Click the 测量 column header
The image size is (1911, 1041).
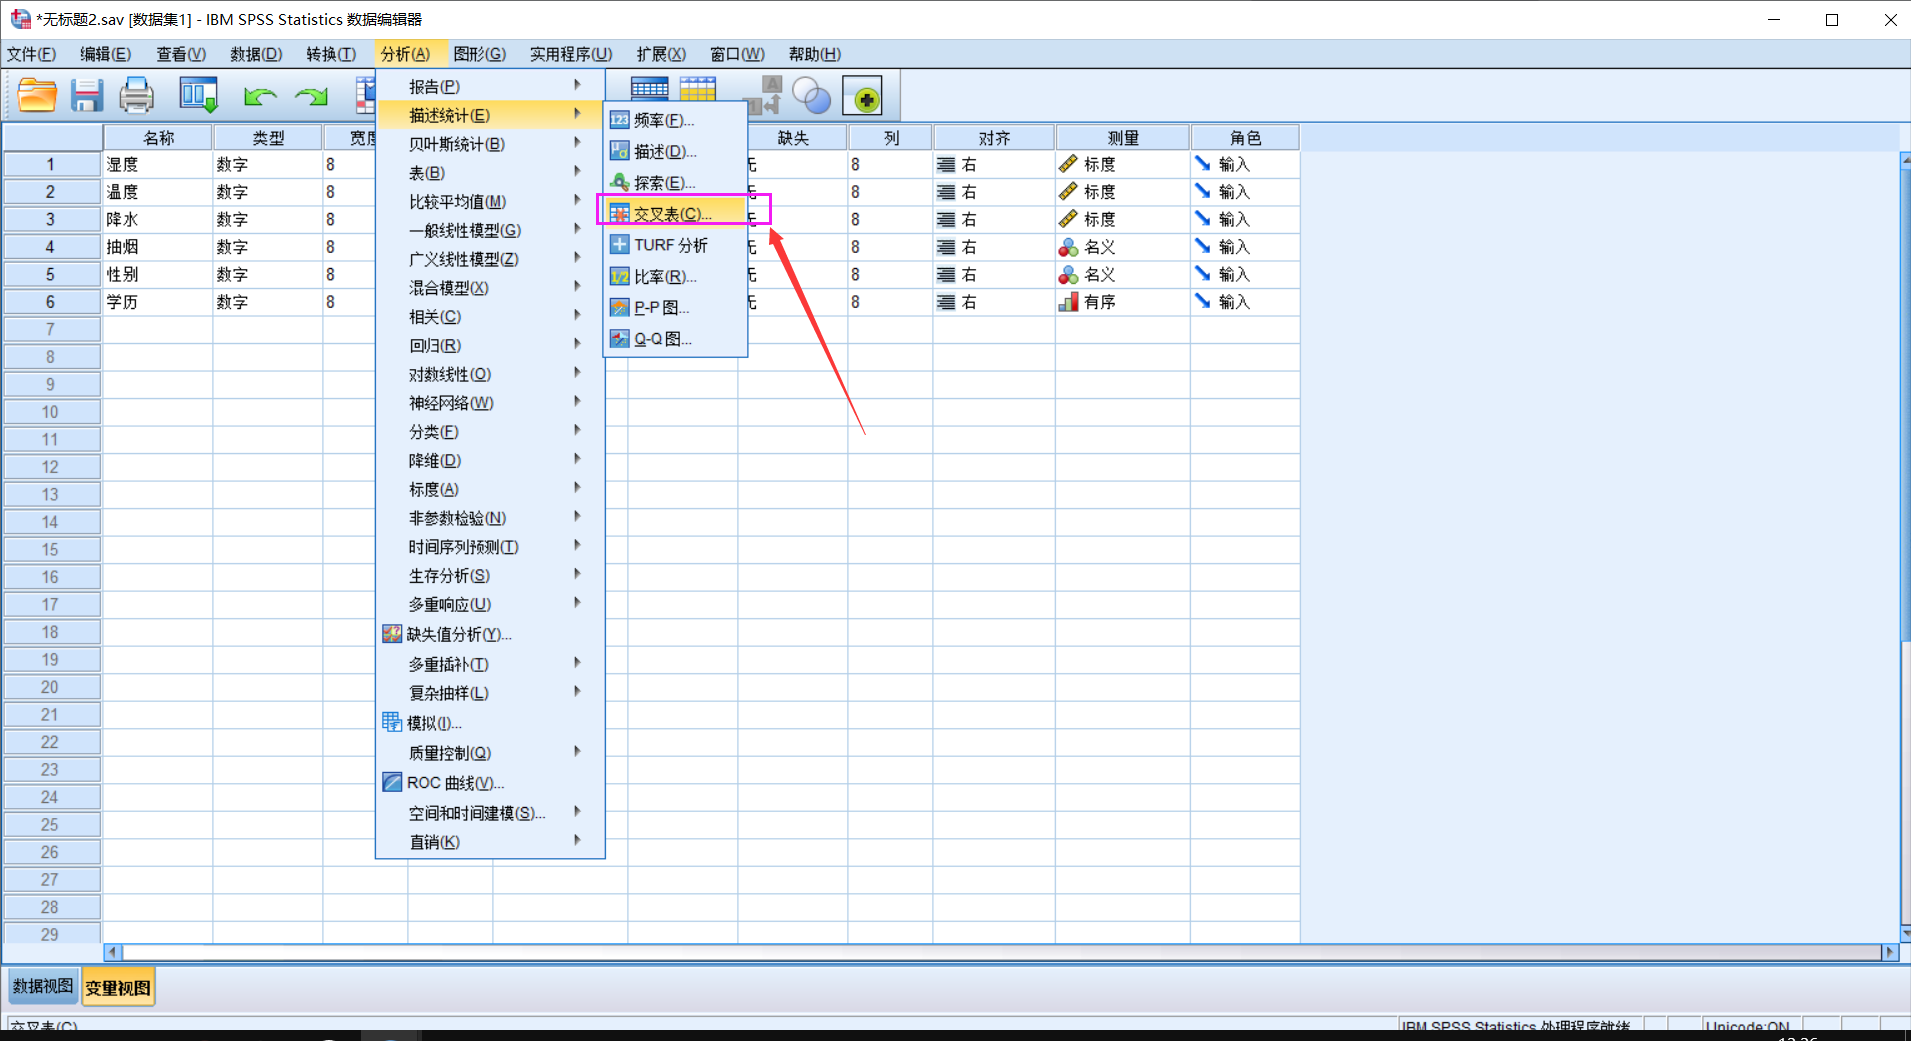click(1122, 138)
